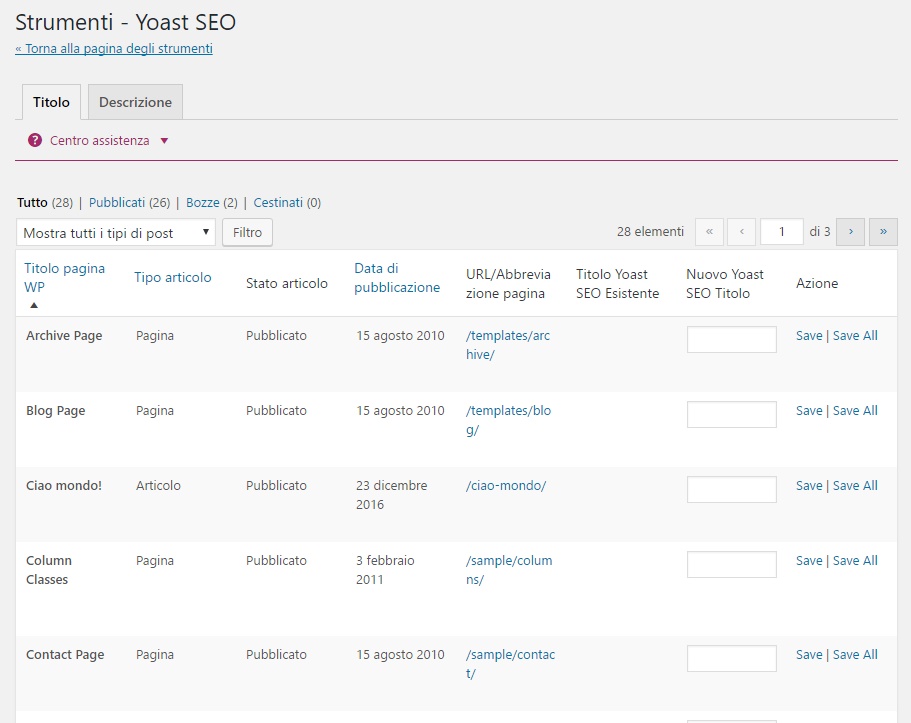Viewport: 911px width, 723px height.
Task: Click the Blog Page title text
Action: (56, 411)
